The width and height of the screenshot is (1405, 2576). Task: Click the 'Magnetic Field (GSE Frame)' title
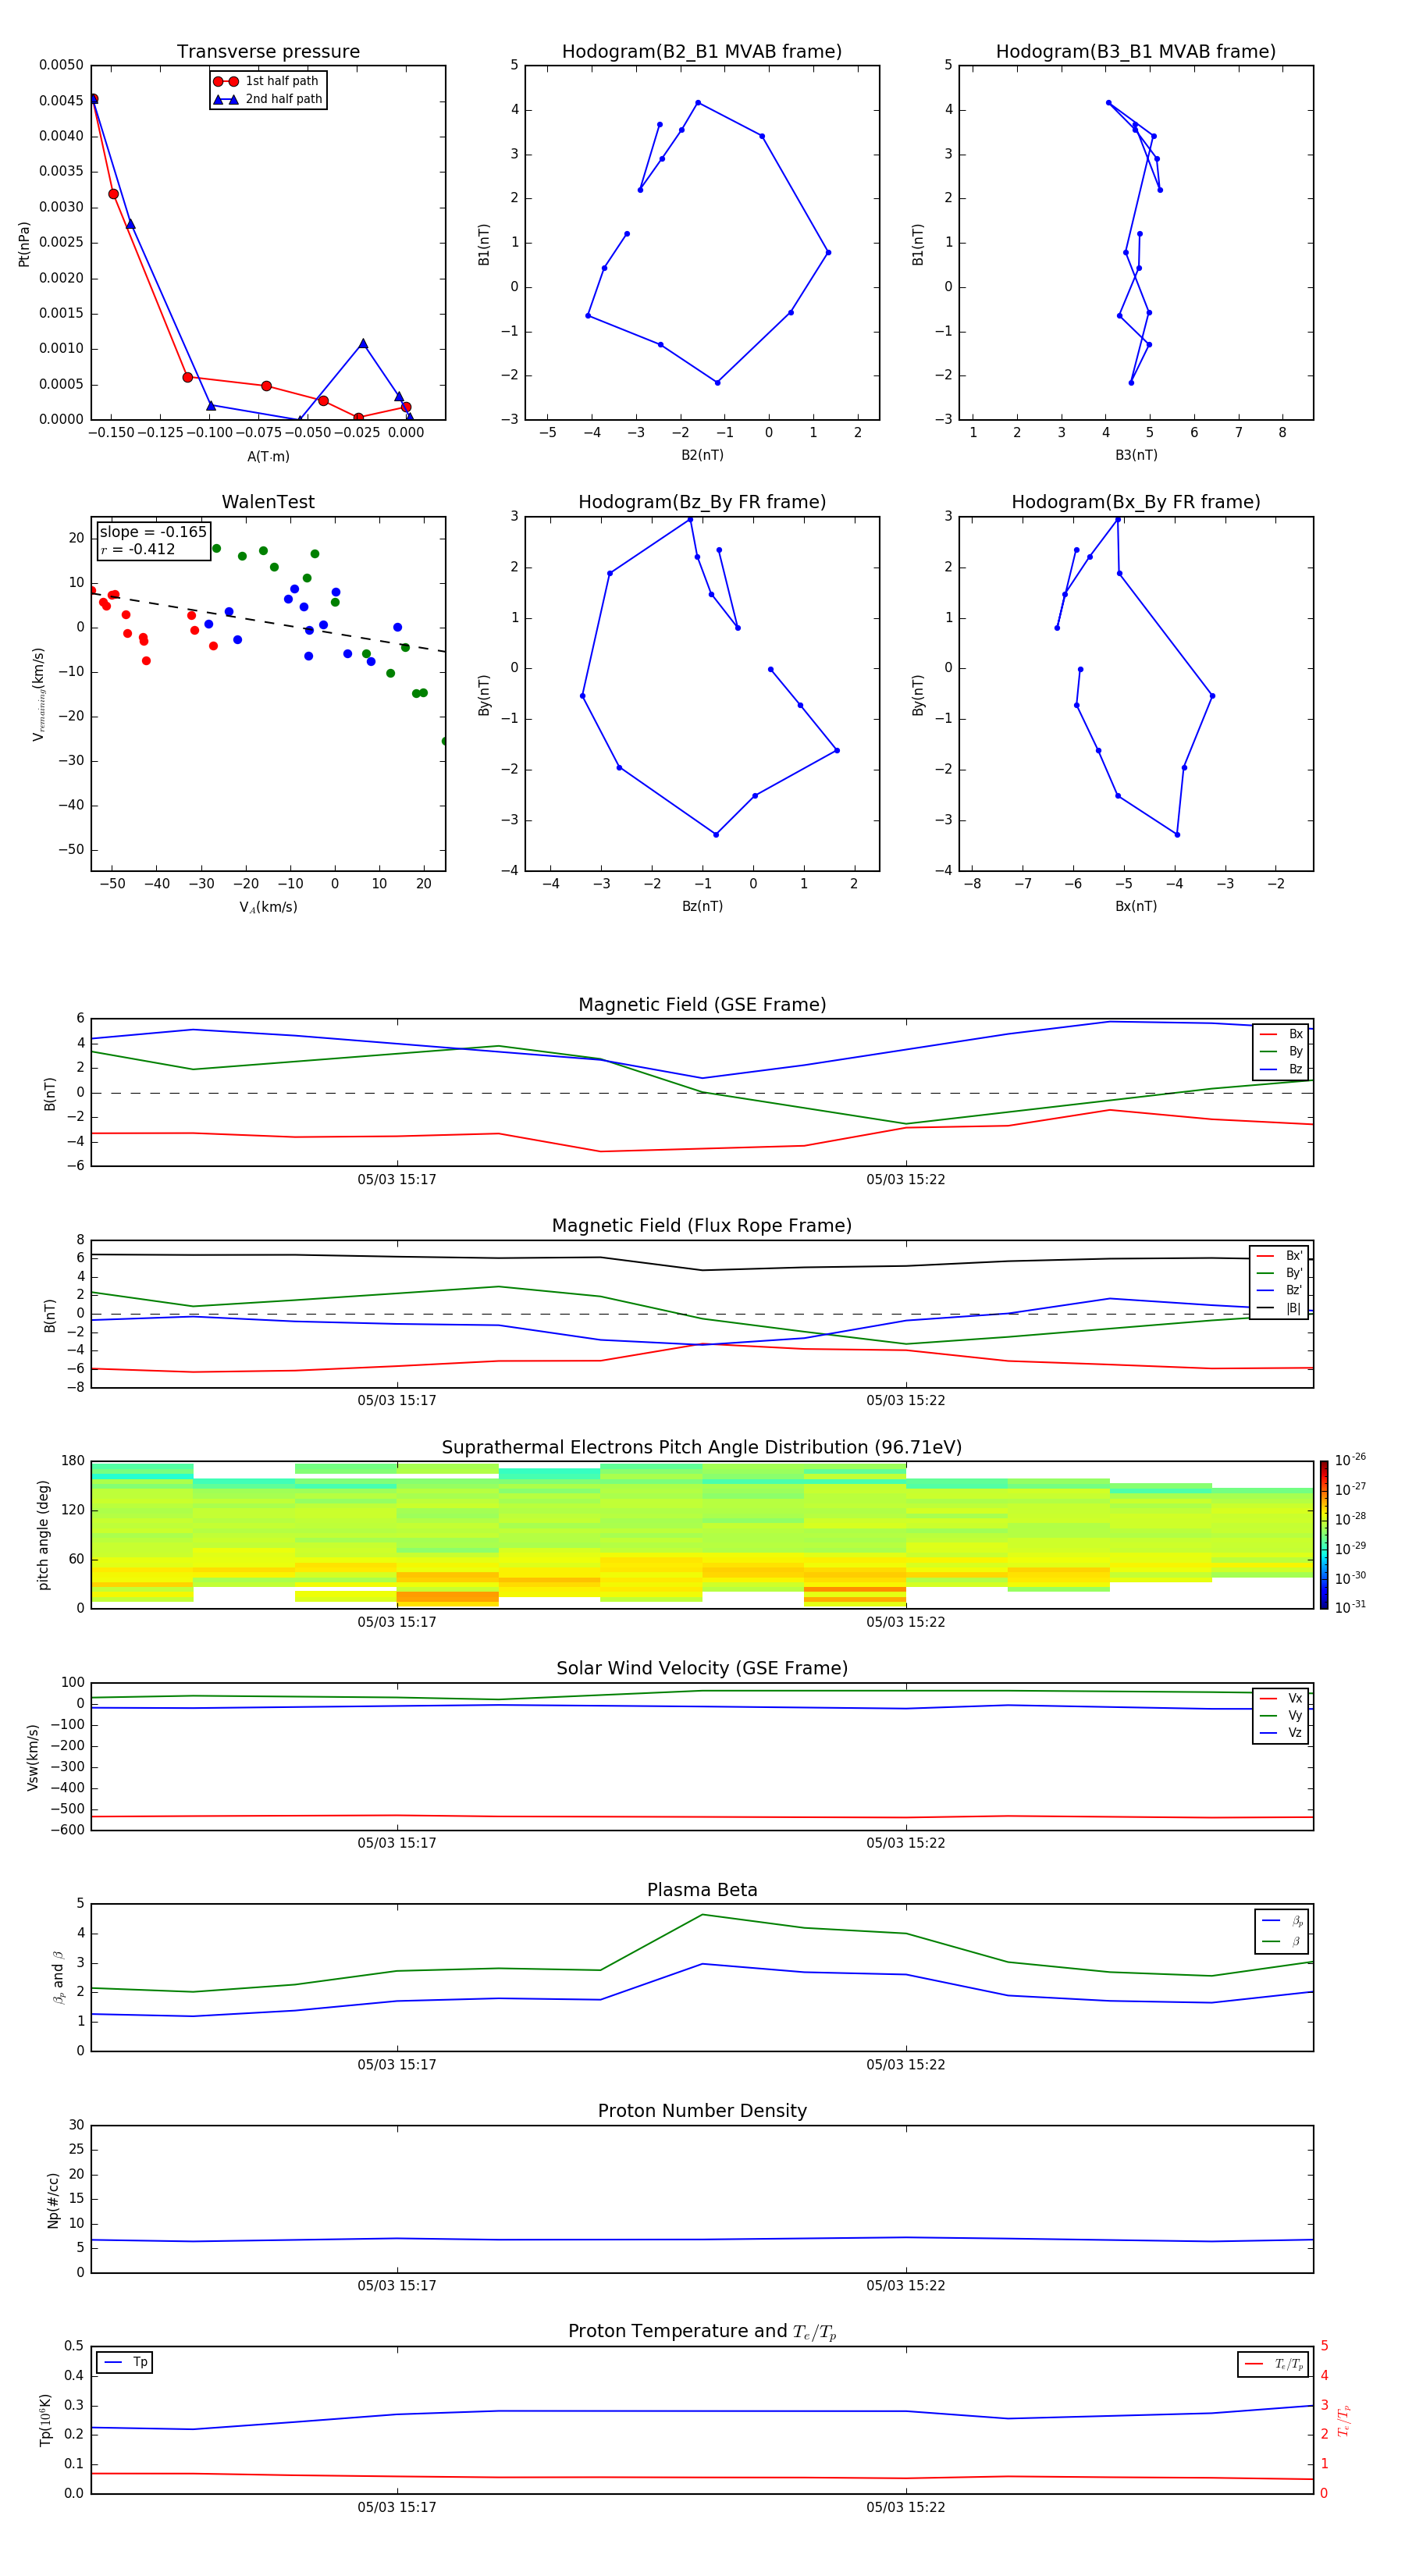[x=702, y=1005]
